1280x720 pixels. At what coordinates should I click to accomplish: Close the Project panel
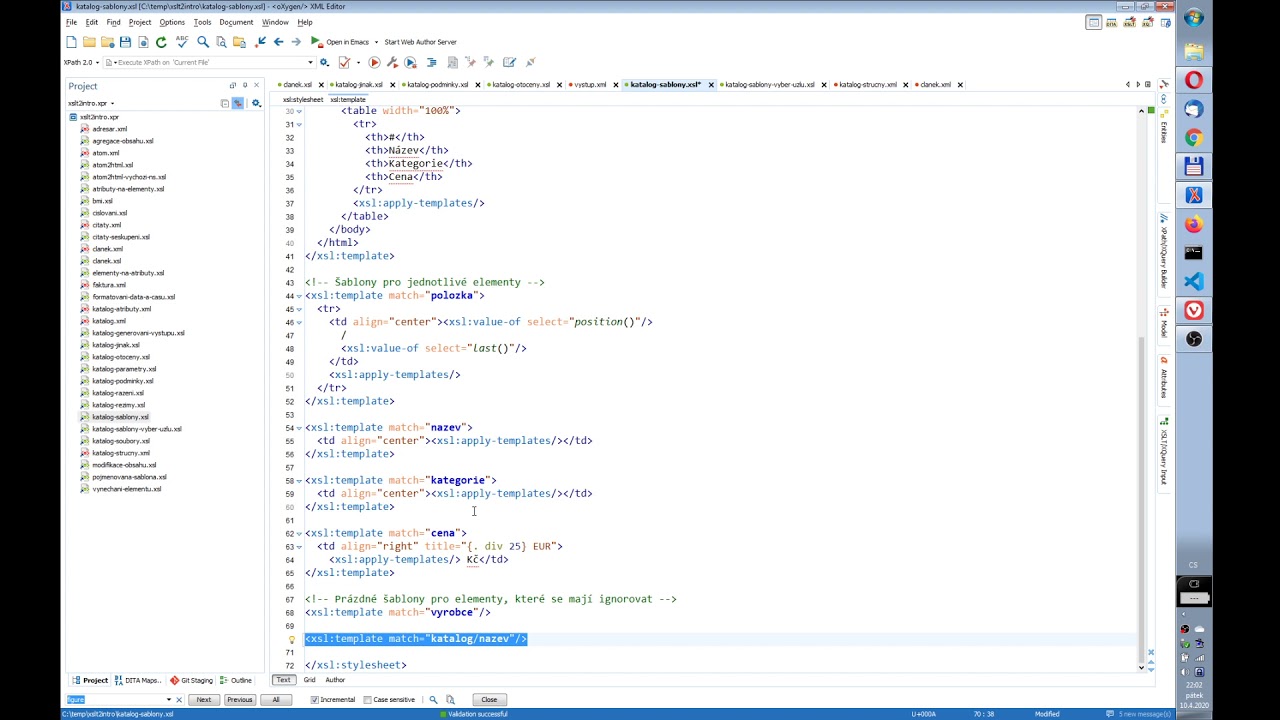256,85
